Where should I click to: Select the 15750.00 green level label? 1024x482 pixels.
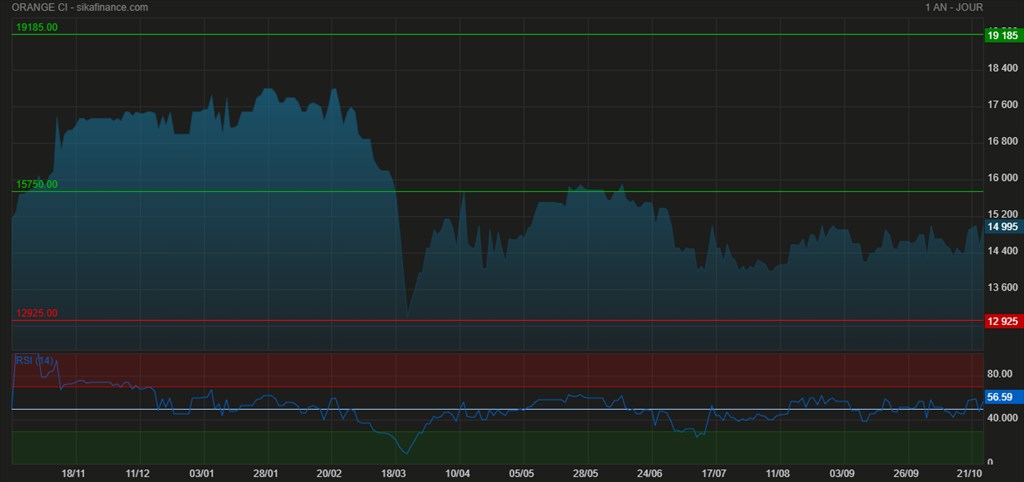(37, 184)
